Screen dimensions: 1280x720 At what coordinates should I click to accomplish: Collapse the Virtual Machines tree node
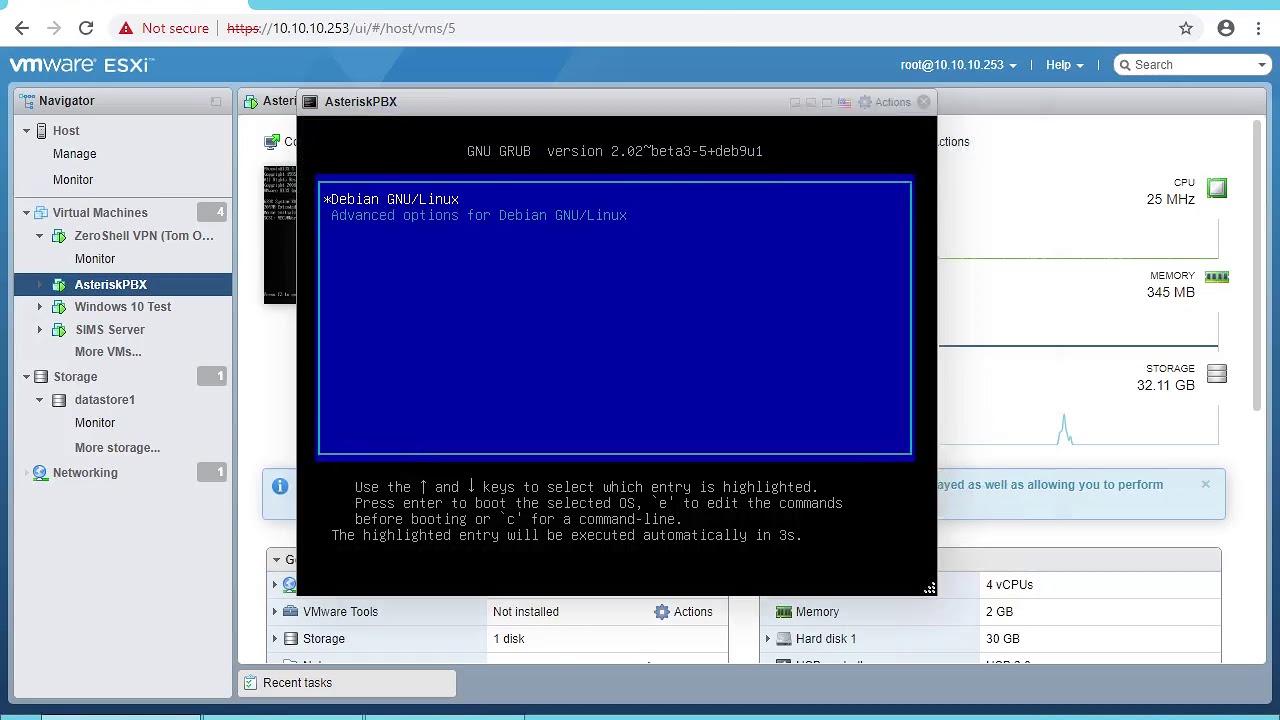27,213
